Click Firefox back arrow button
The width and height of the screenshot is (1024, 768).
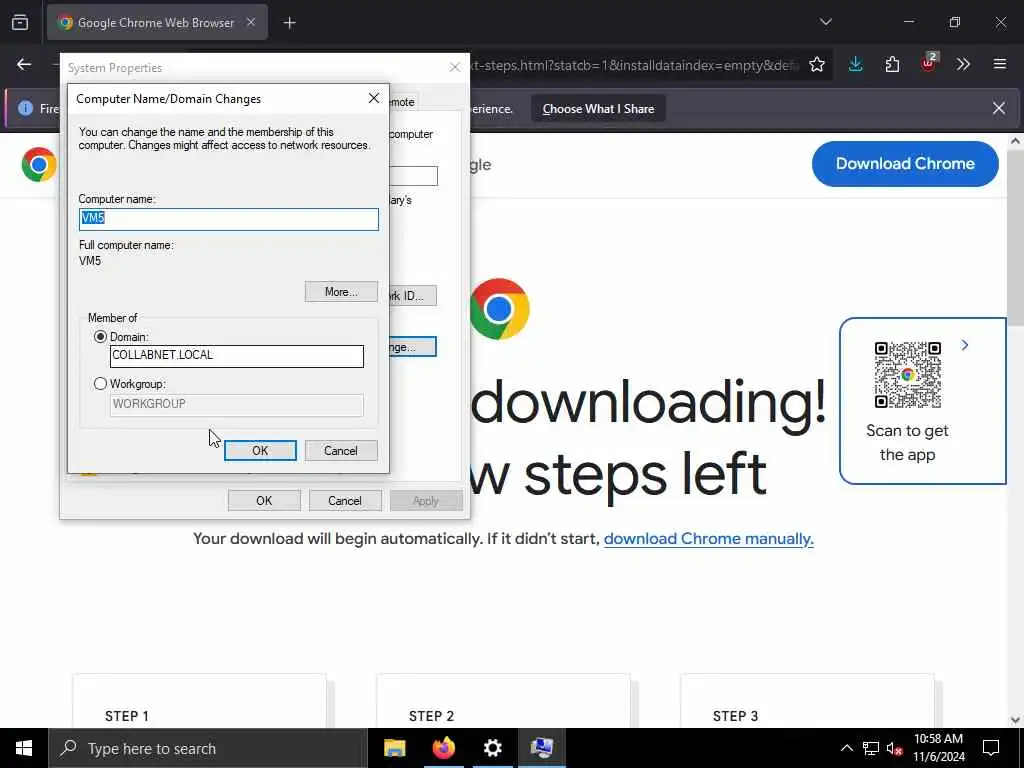pyautogui.click(x=24, y=64)
